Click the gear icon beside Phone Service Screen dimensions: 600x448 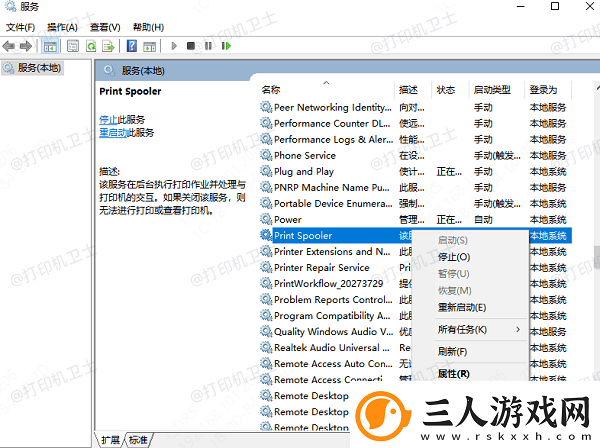click(x=266, y=155)
